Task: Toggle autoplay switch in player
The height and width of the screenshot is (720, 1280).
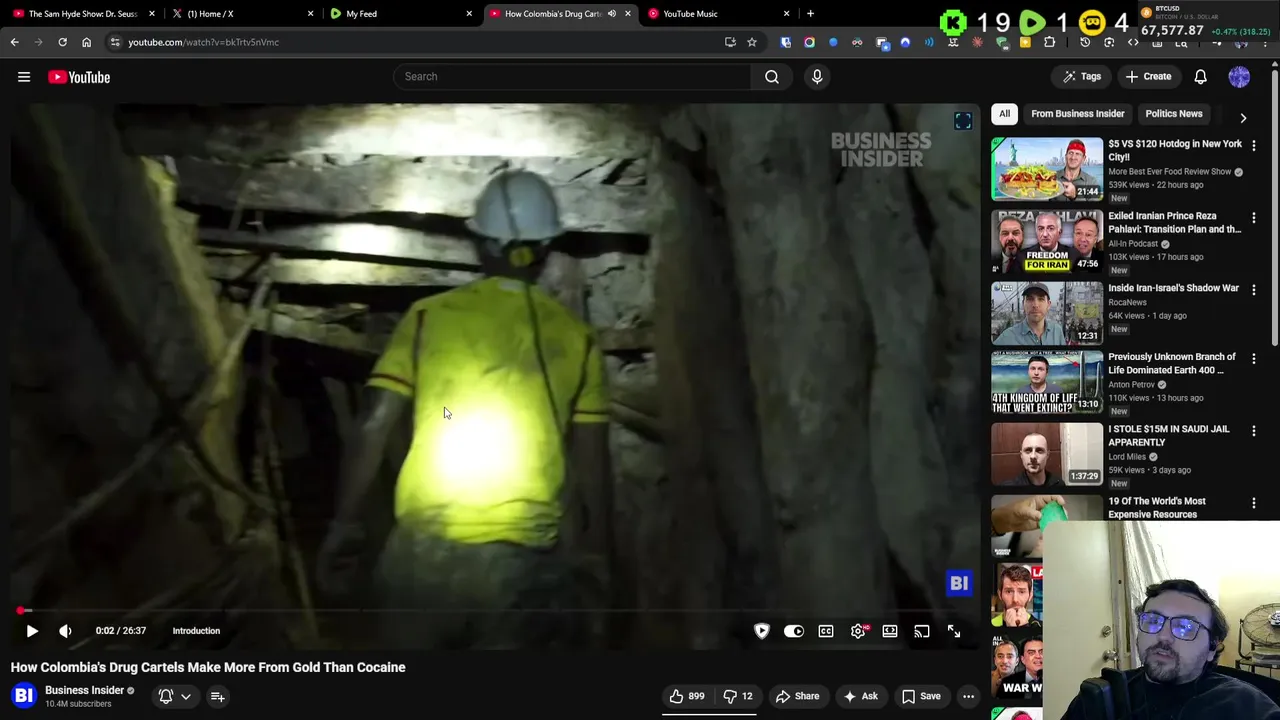Action: 794,631
